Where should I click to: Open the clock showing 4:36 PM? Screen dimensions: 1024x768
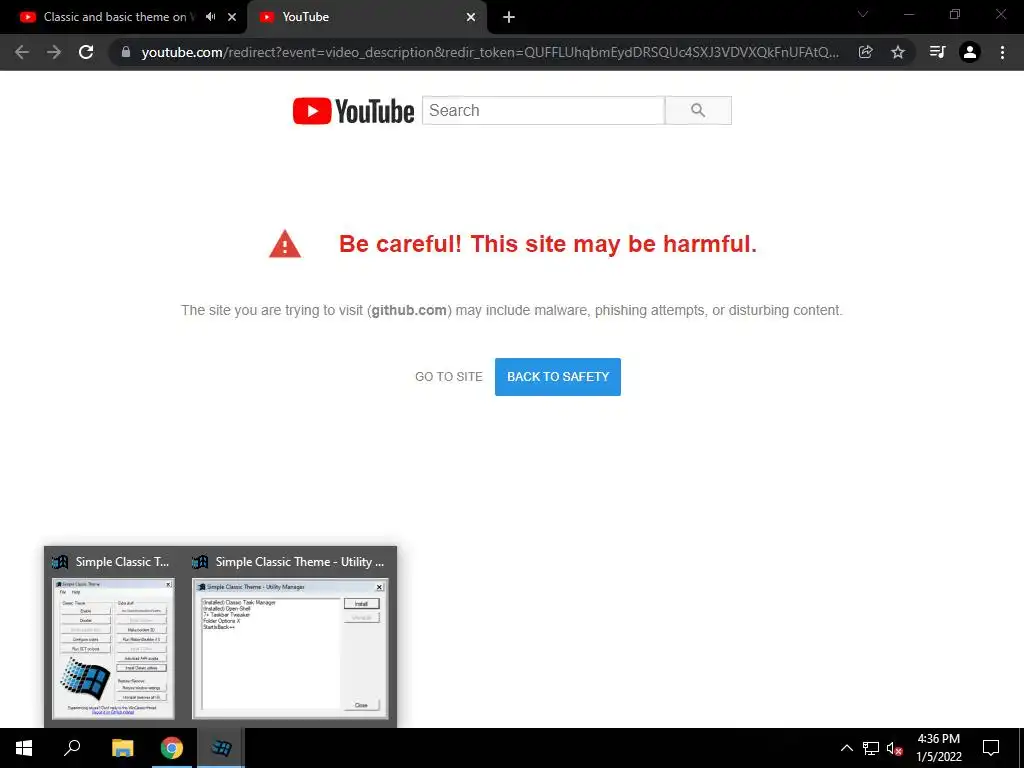tap(938, 748)
